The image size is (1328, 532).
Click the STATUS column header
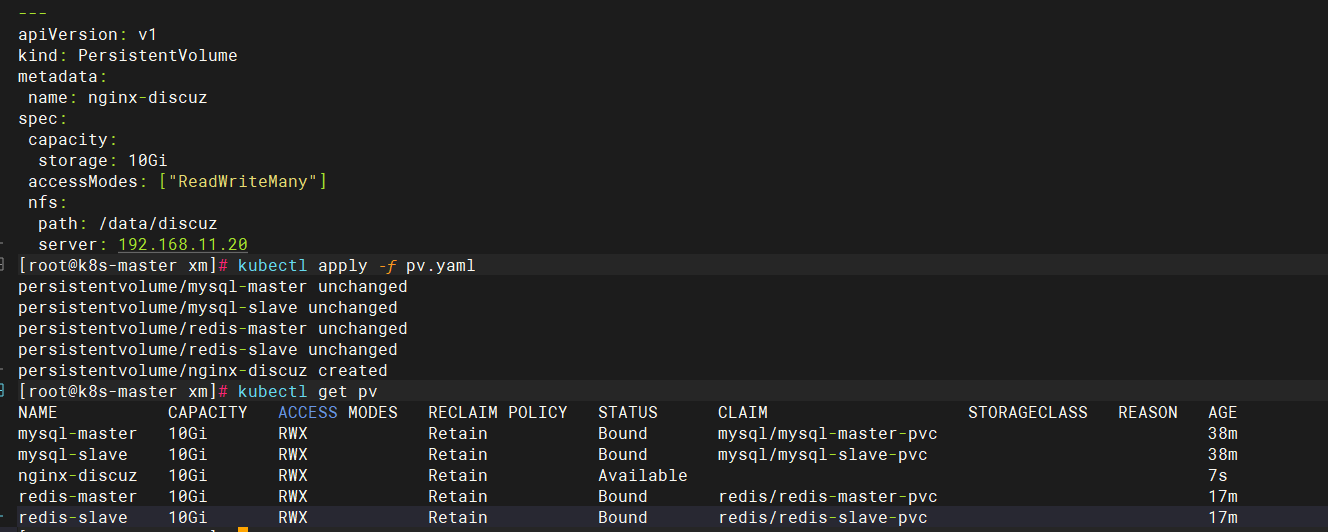628,412
